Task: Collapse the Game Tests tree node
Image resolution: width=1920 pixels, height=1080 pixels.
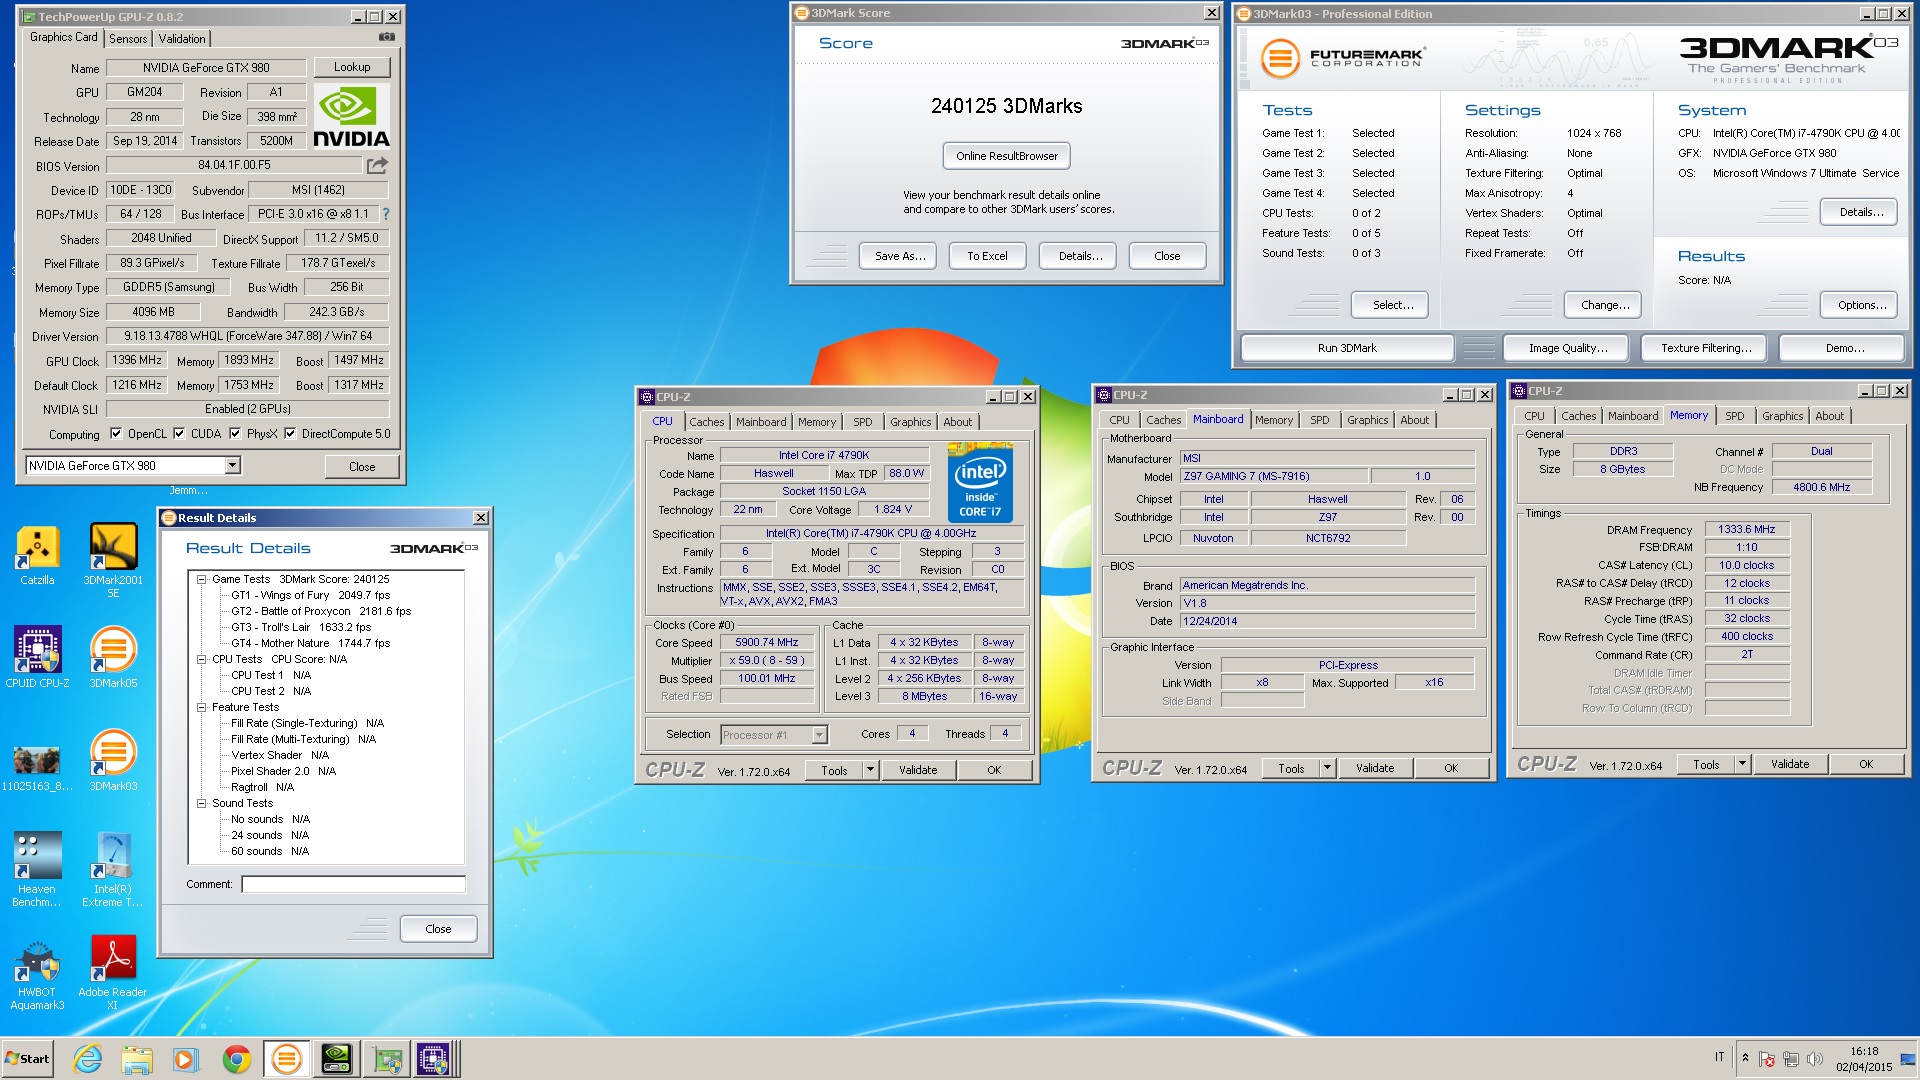Action: pos(201,579)
